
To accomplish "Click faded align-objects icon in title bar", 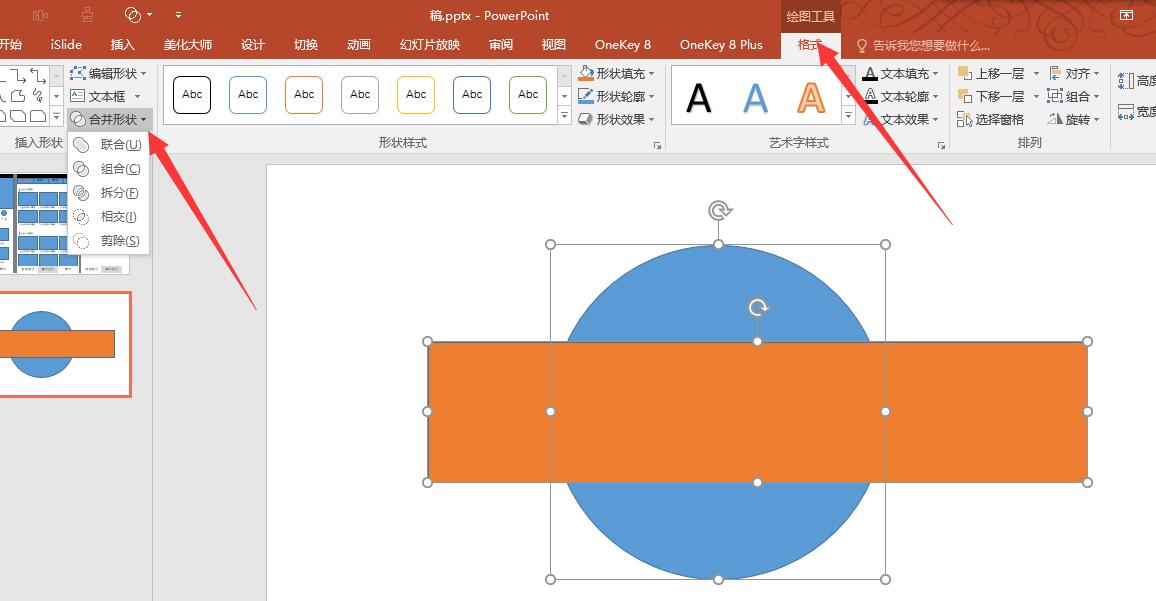I will 41,15.
